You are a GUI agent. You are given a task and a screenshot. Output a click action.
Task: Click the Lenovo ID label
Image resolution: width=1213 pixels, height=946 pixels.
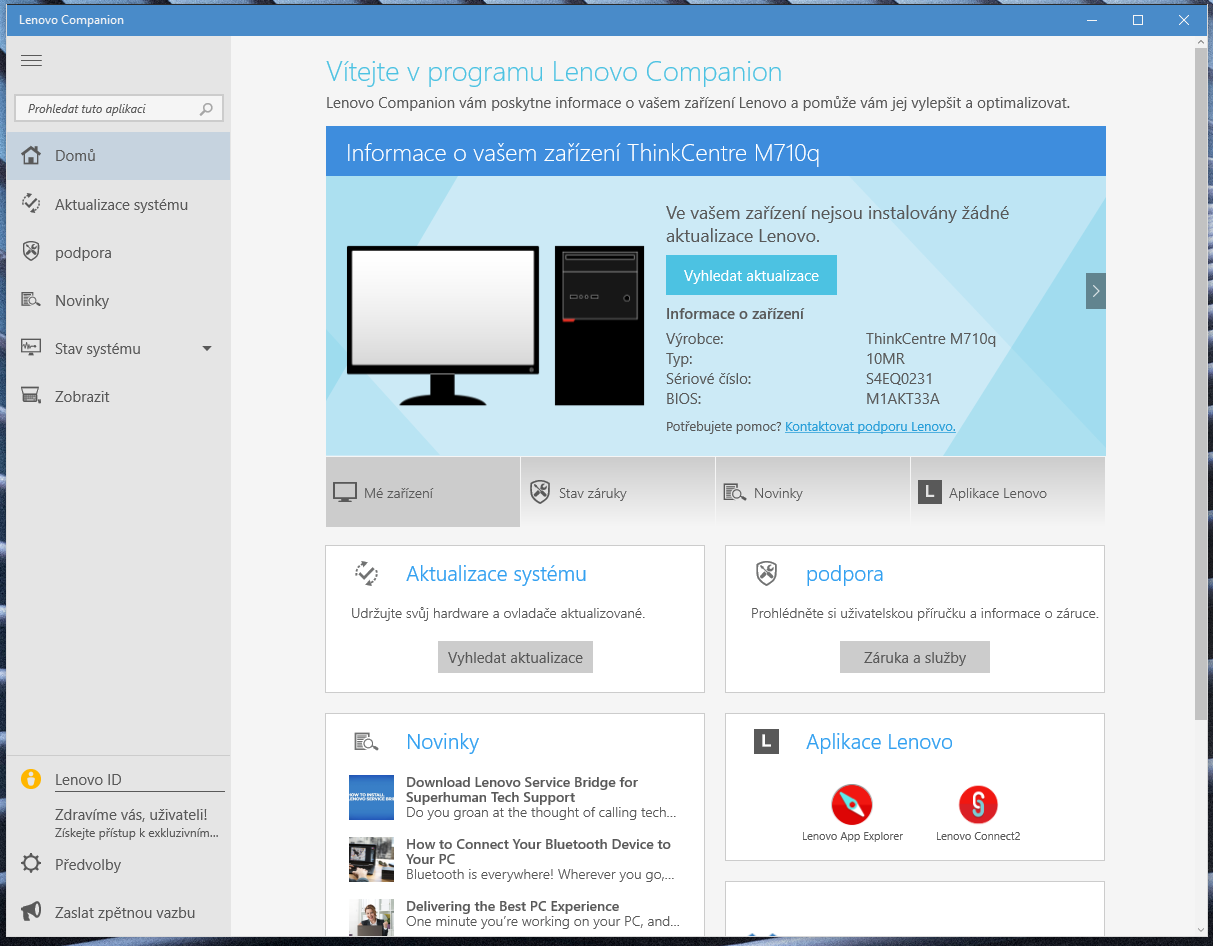88,780
